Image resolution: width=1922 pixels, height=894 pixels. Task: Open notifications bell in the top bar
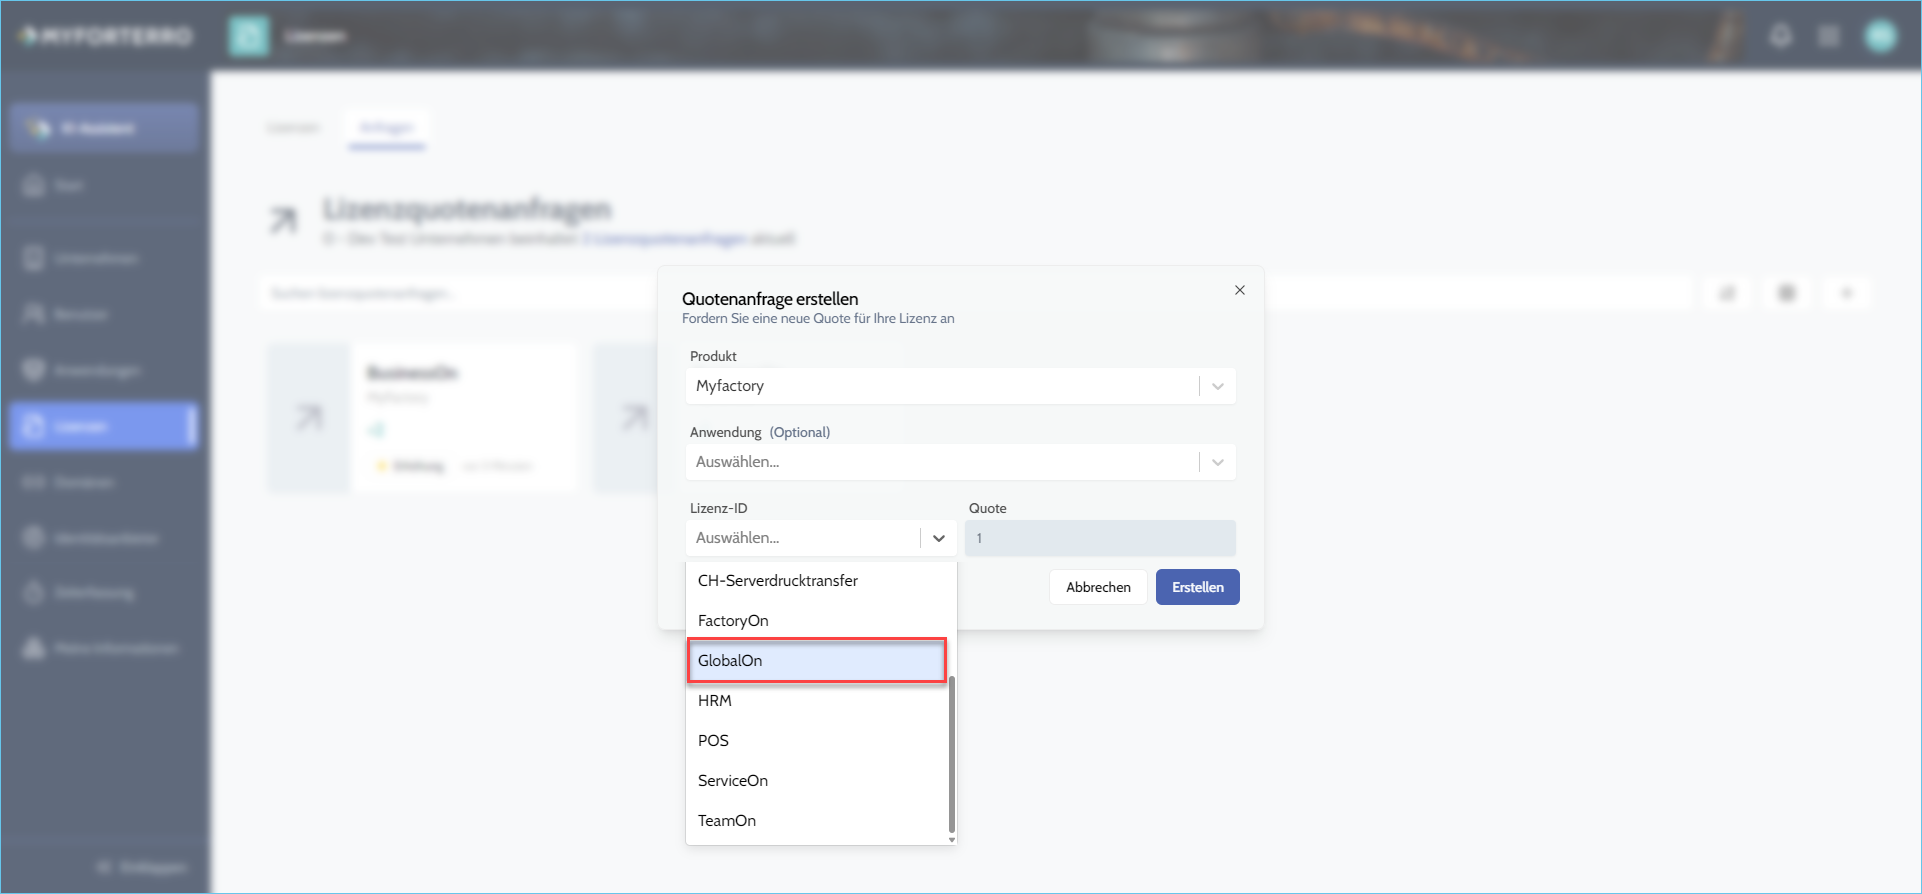[x=1781, y=36]
